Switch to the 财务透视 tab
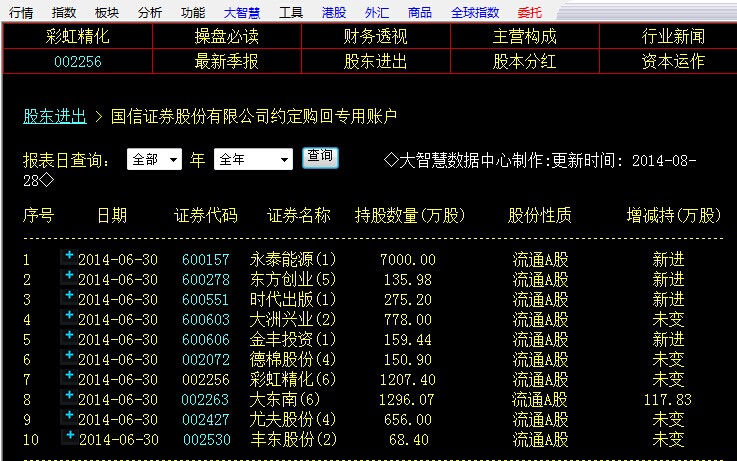The image size is (737, 461). [376, 36]
